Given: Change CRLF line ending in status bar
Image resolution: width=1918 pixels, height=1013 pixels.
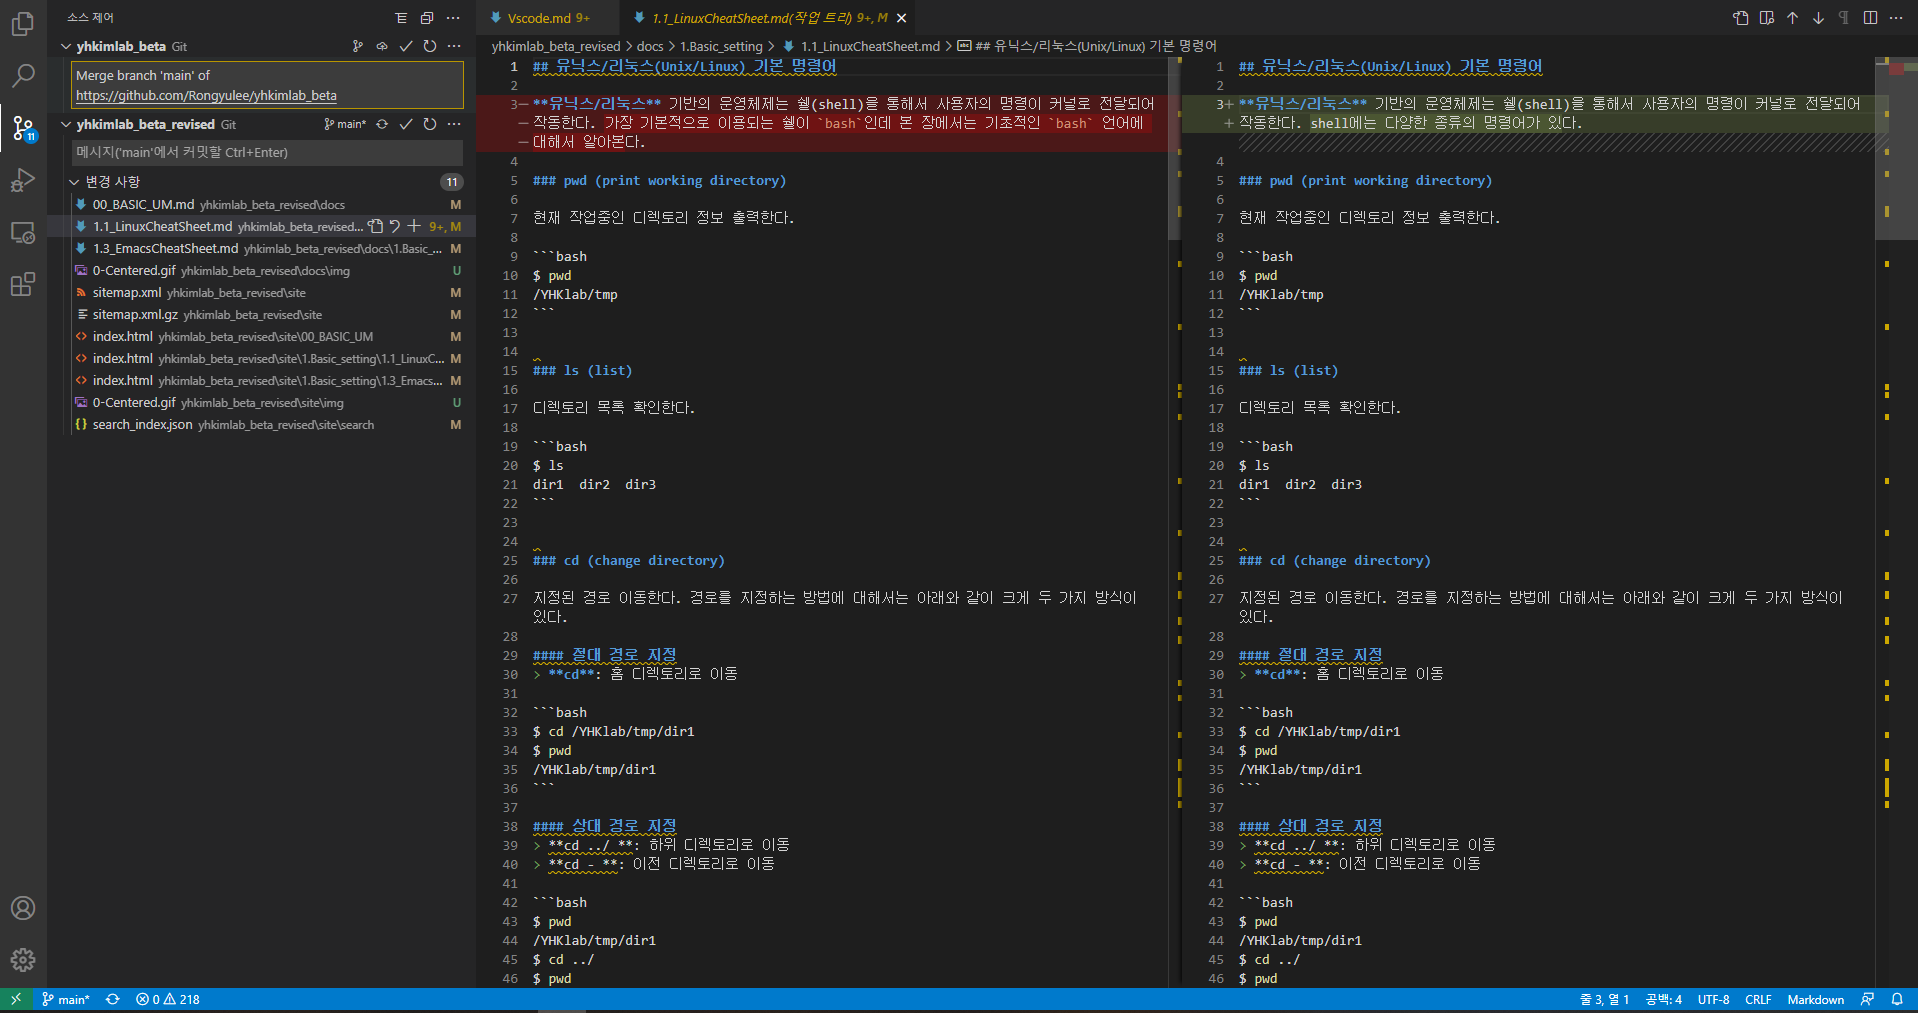Looking at the screenshot, I should (1758, 999).
